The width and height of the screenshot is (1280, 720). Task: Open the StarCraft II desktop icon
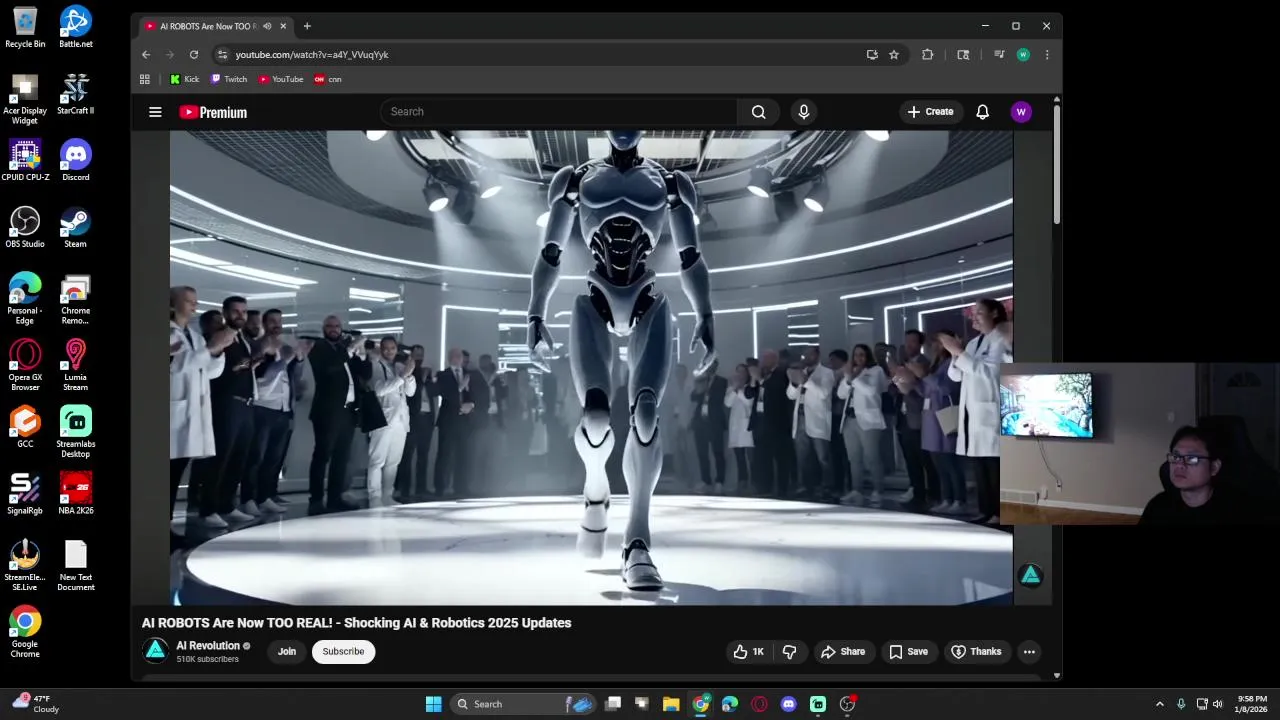pos(75,94)
